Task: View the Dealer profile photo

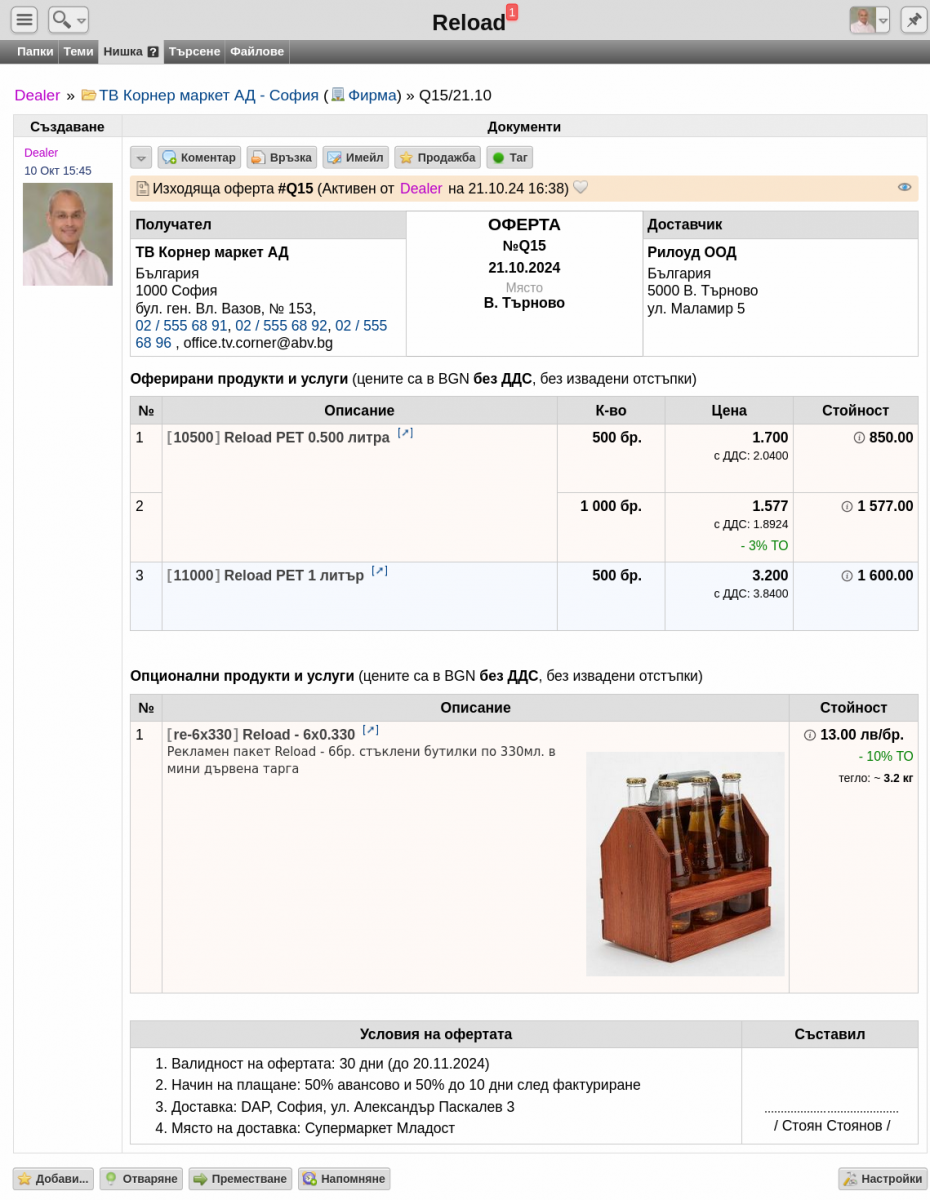Action: (x=68, y=234)
